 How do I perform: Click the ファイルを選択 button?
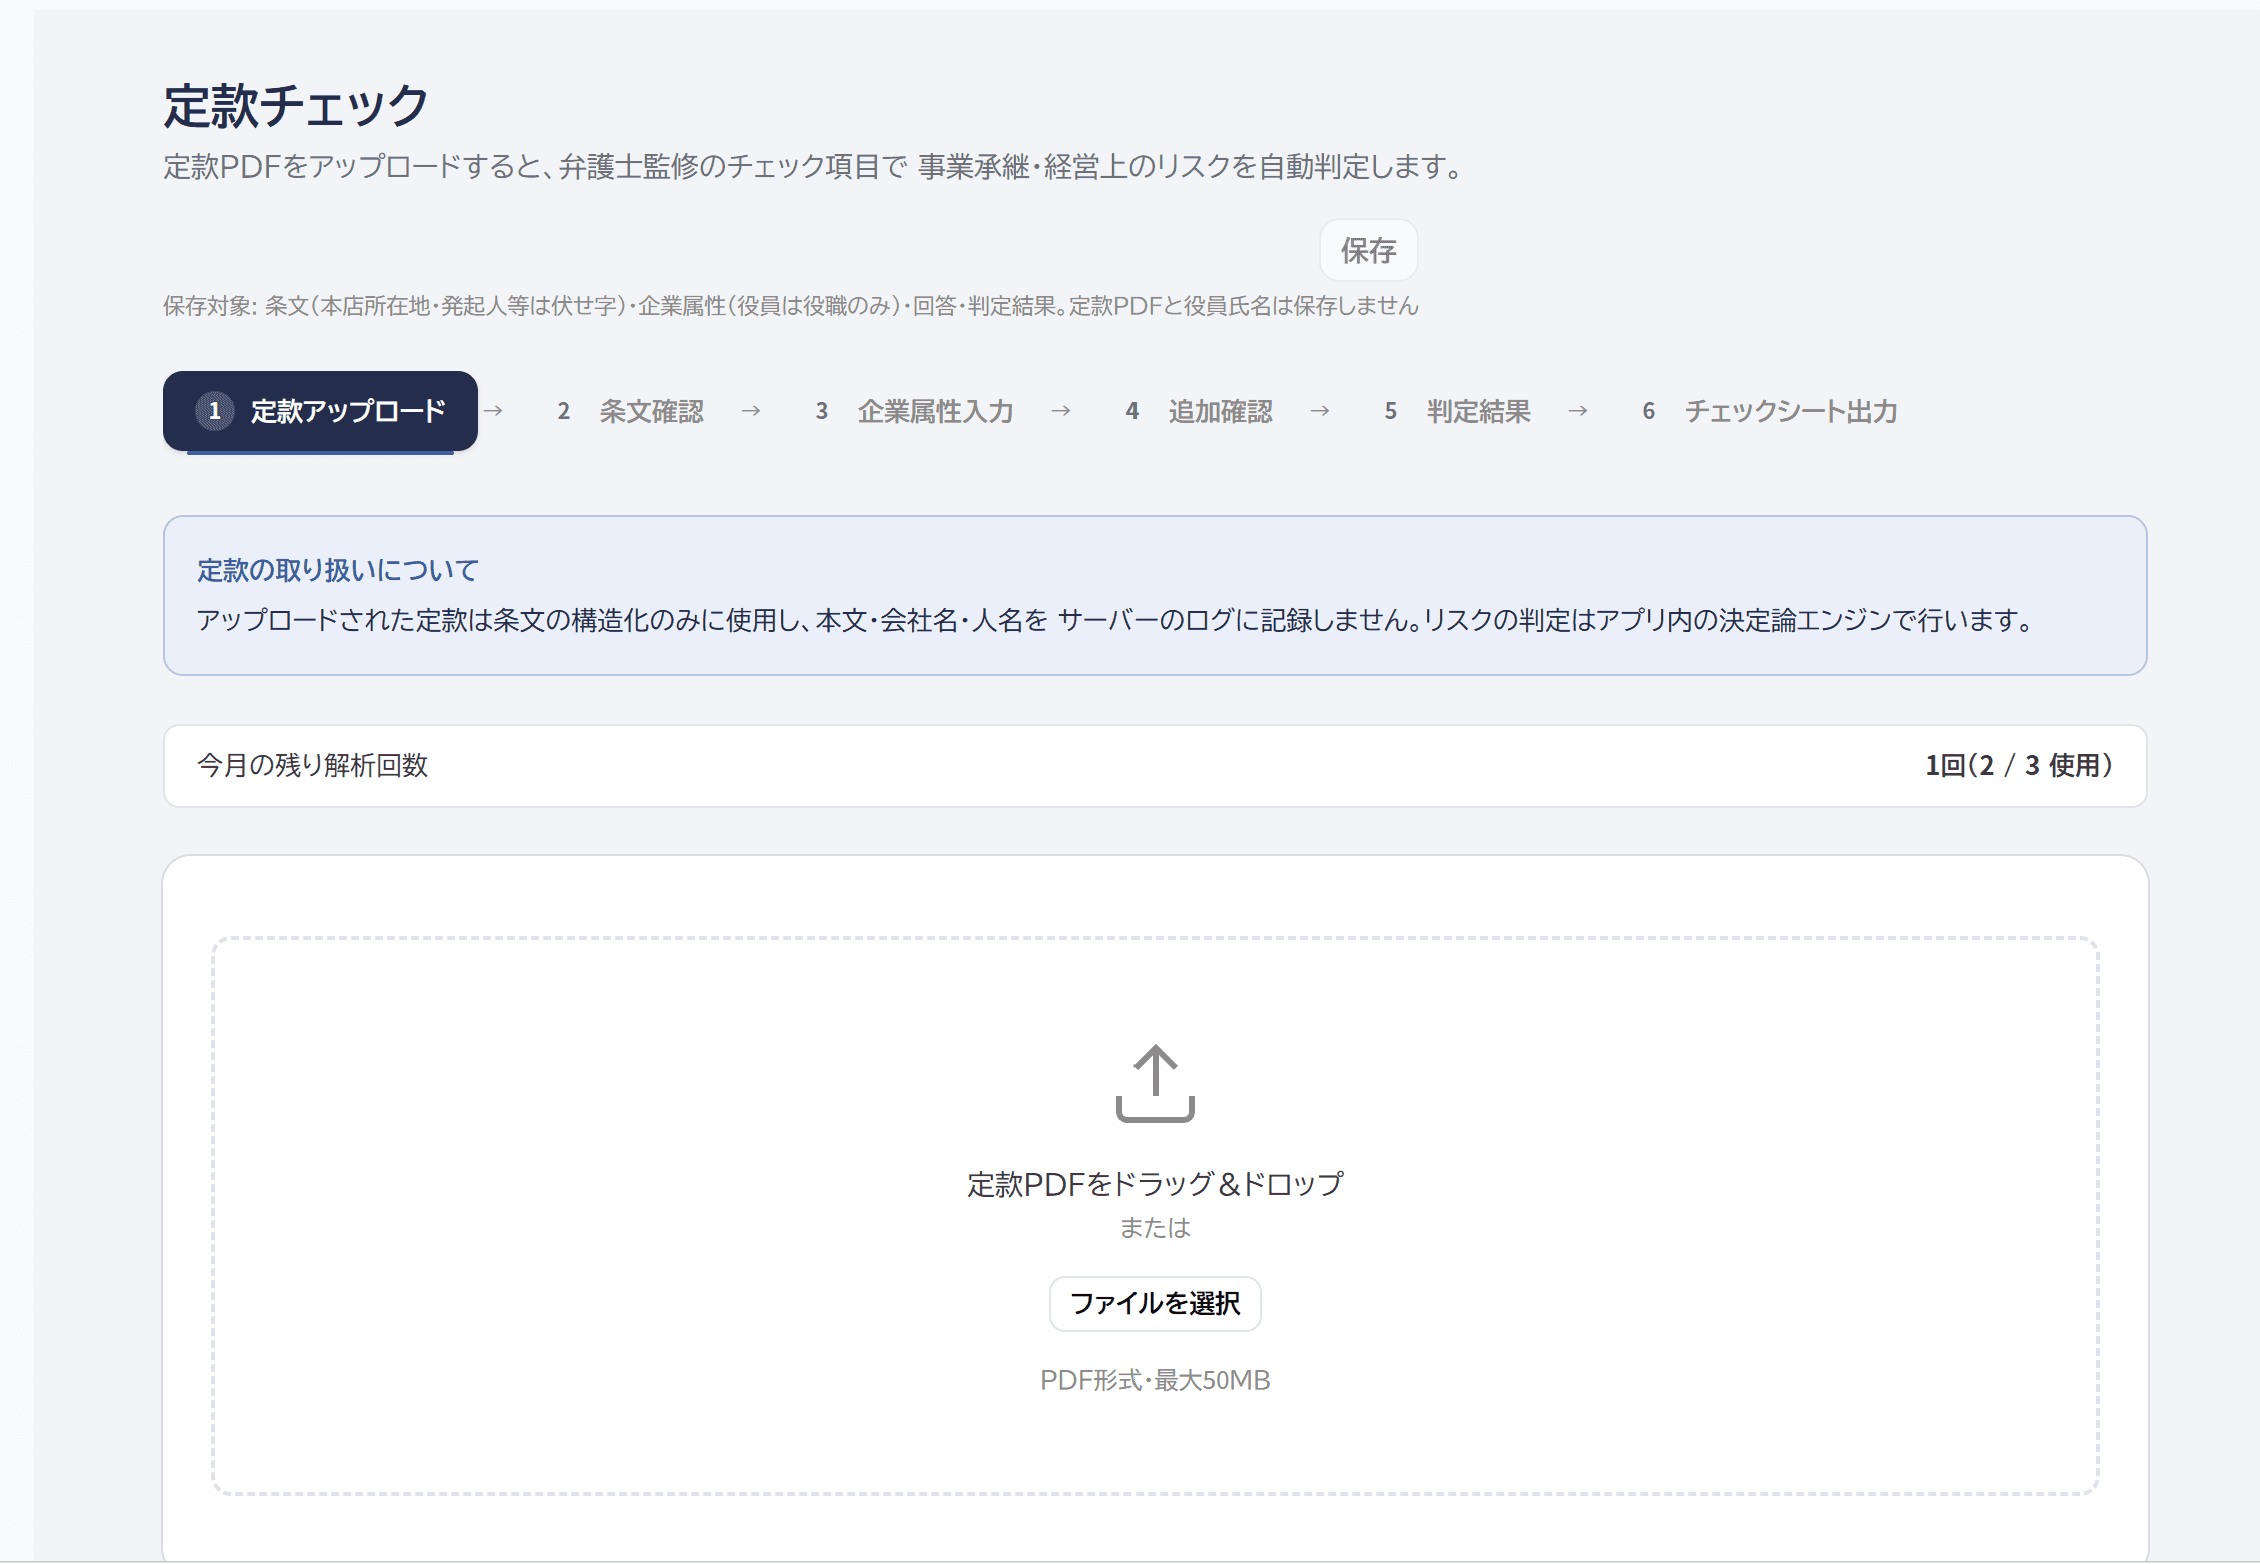pyautogui.click(x=1155, y=1303)
